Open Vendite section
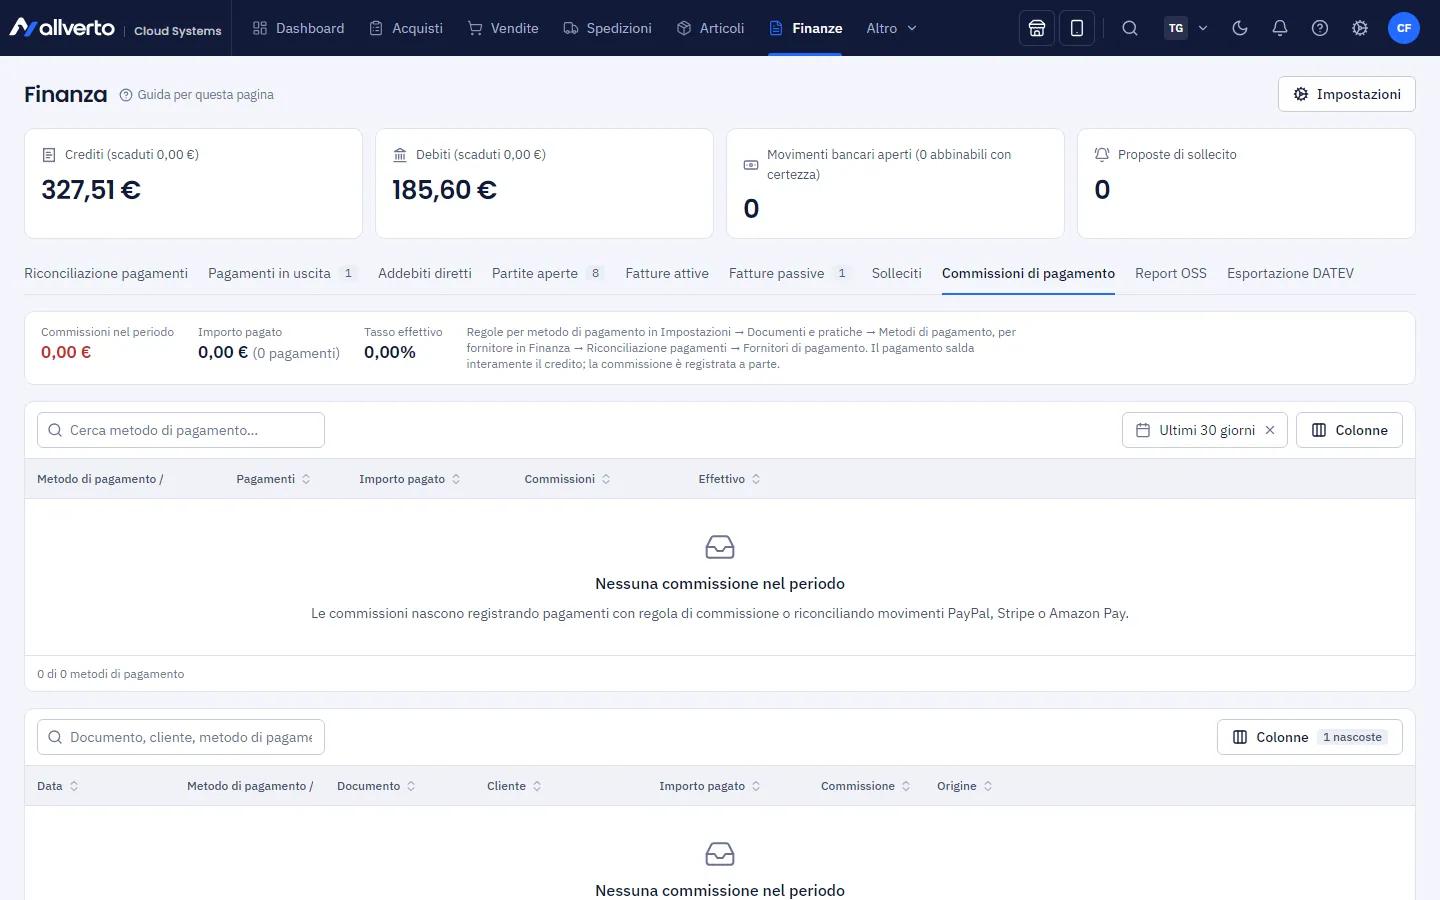Image resolution: width=1440 pixels, height=900 pixels. tap(503, 28)
